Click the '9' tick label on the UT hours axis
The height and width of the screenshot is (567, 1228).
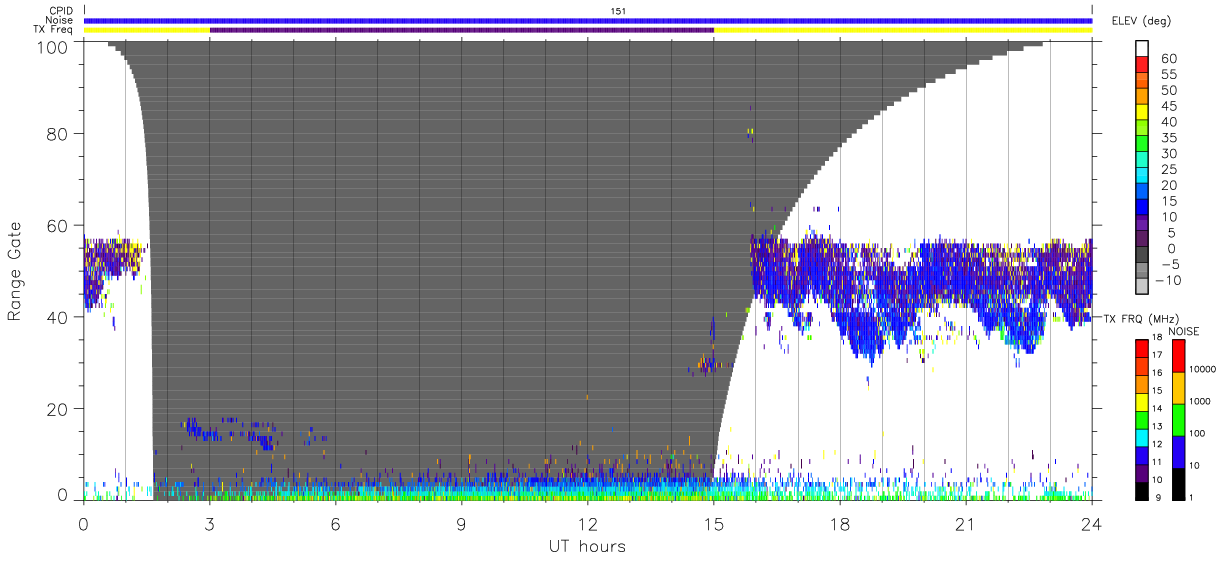click(x=462, y=524)
